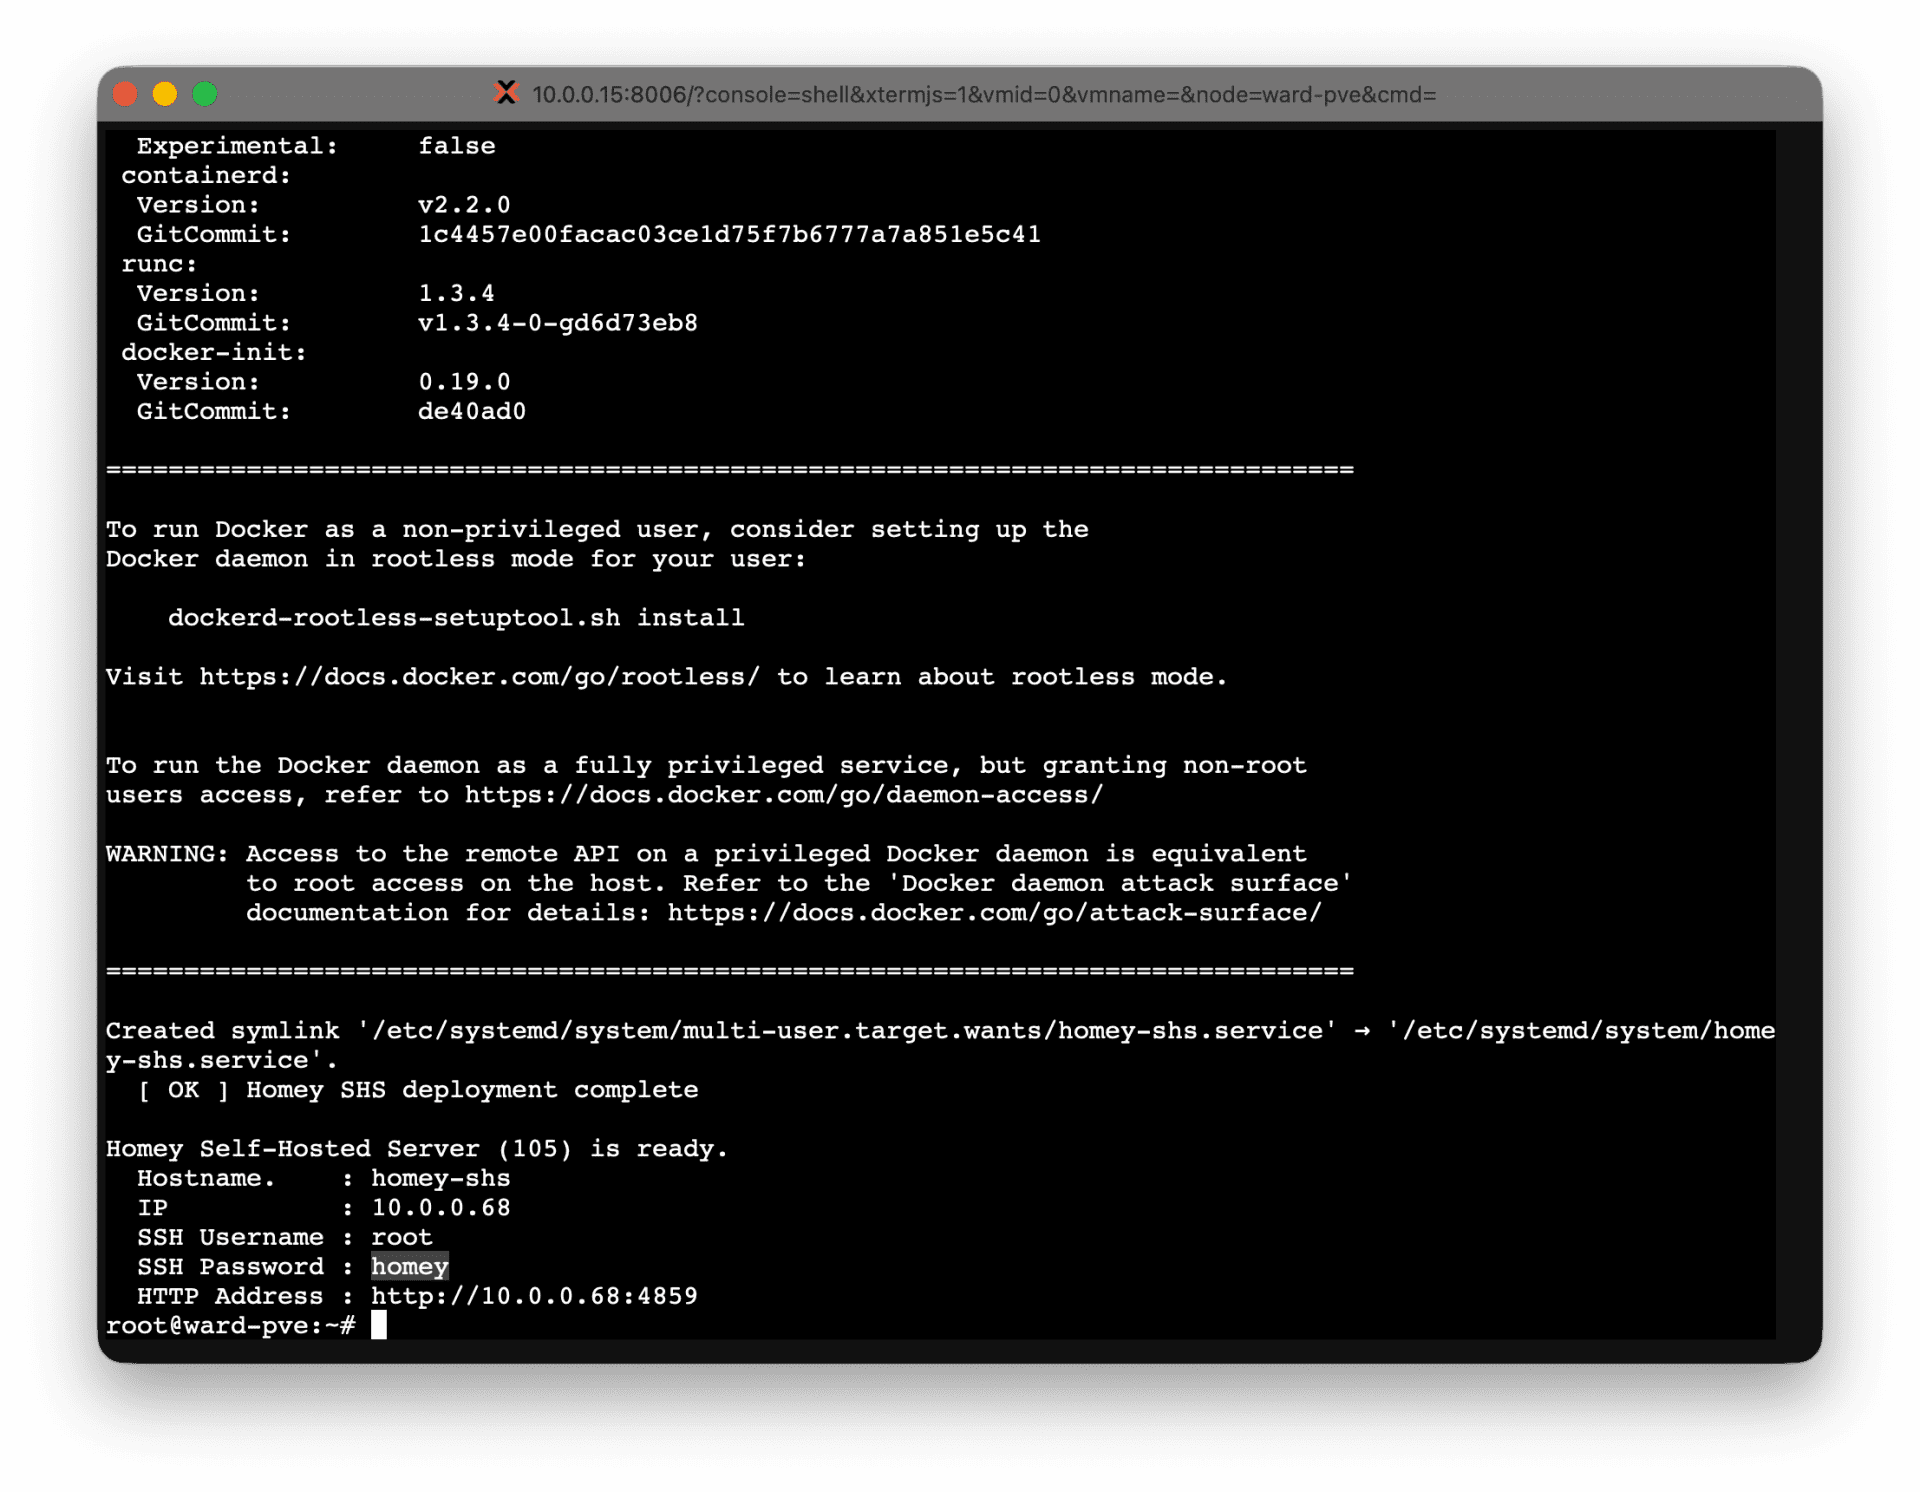The width and height of the screenshot is (1920, 1492).
Task: Click the dockerd-rootless-setuptool.sh install command
Action: pos(455,618)
